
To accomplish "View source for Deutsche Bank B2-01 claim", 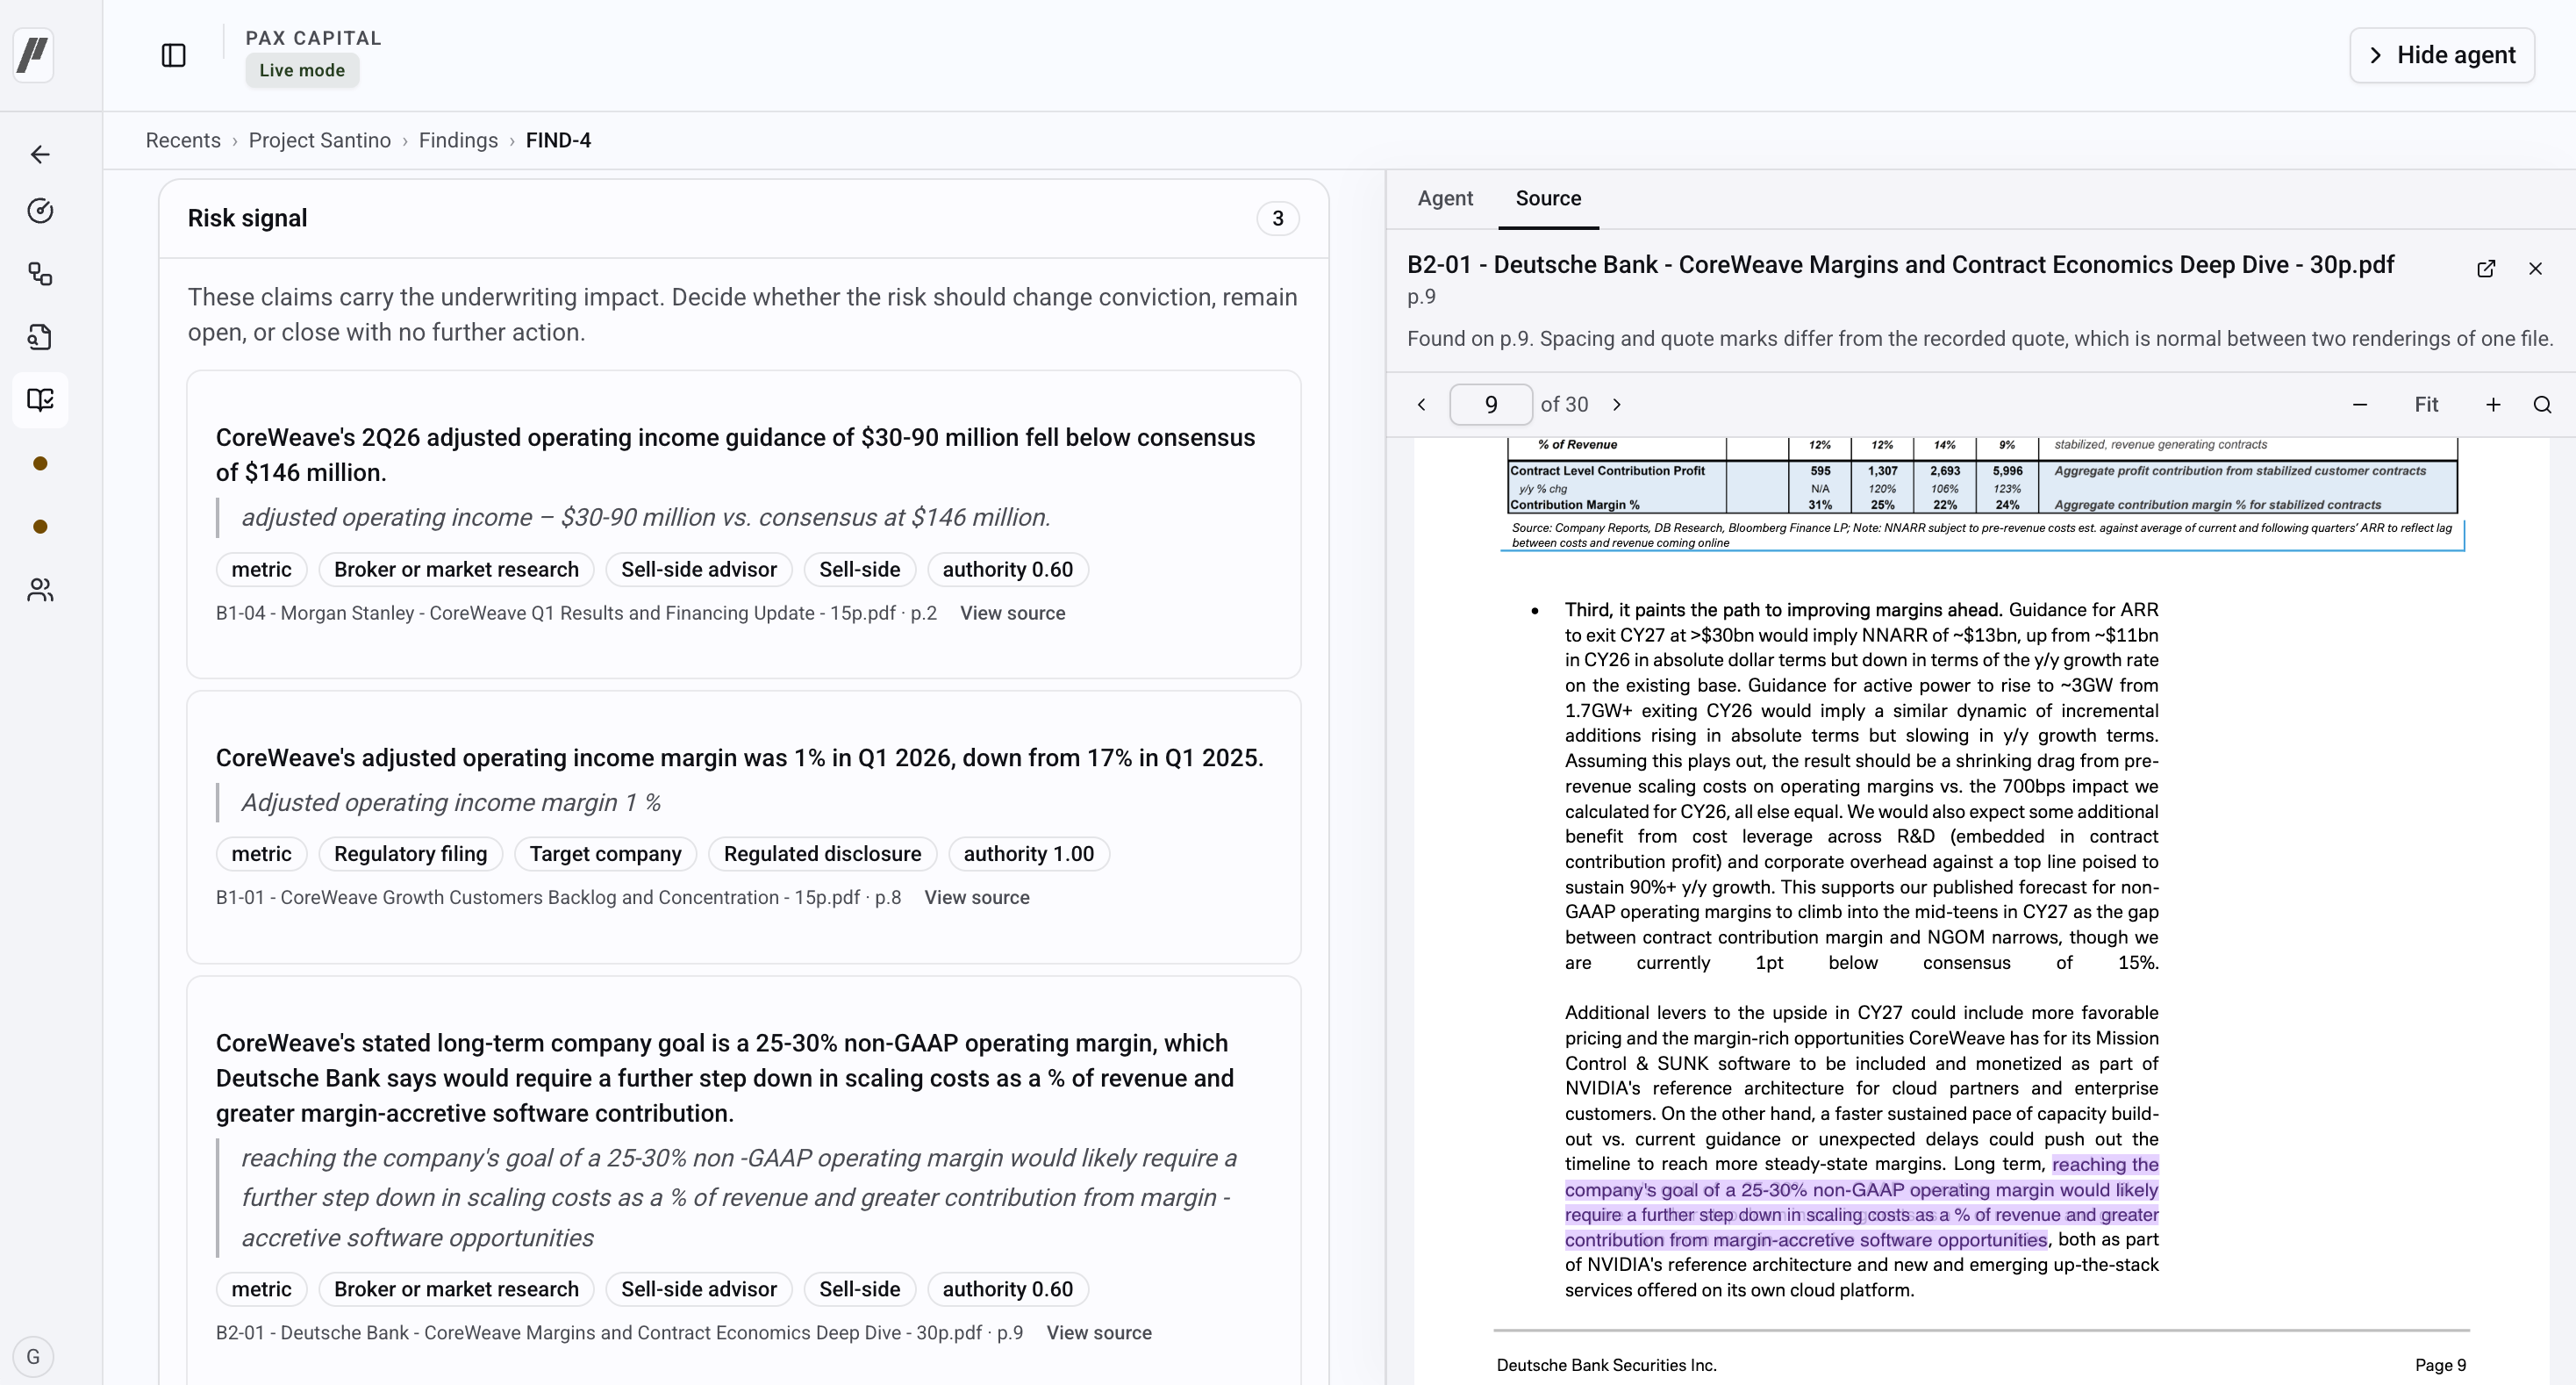I will [1098, 1332].
